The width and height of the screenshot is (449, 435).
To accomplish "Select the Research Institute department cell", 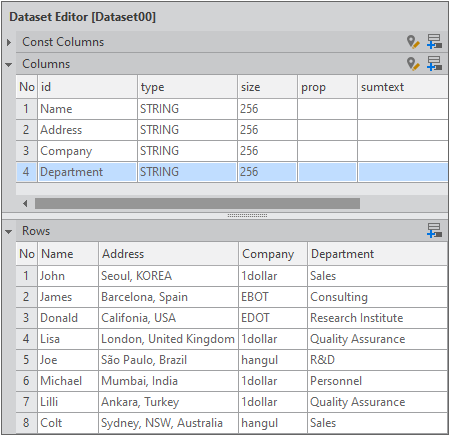I will coord(377,318).
